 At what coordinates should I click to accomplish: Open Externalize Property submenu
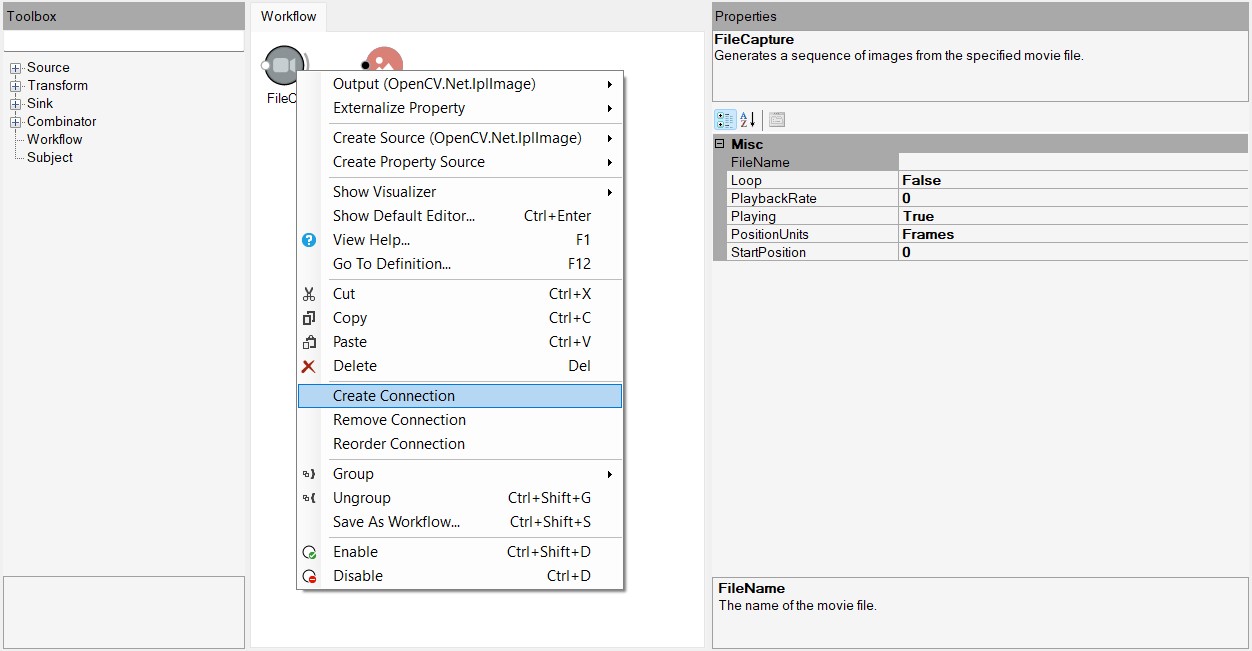tap(460, 108)
